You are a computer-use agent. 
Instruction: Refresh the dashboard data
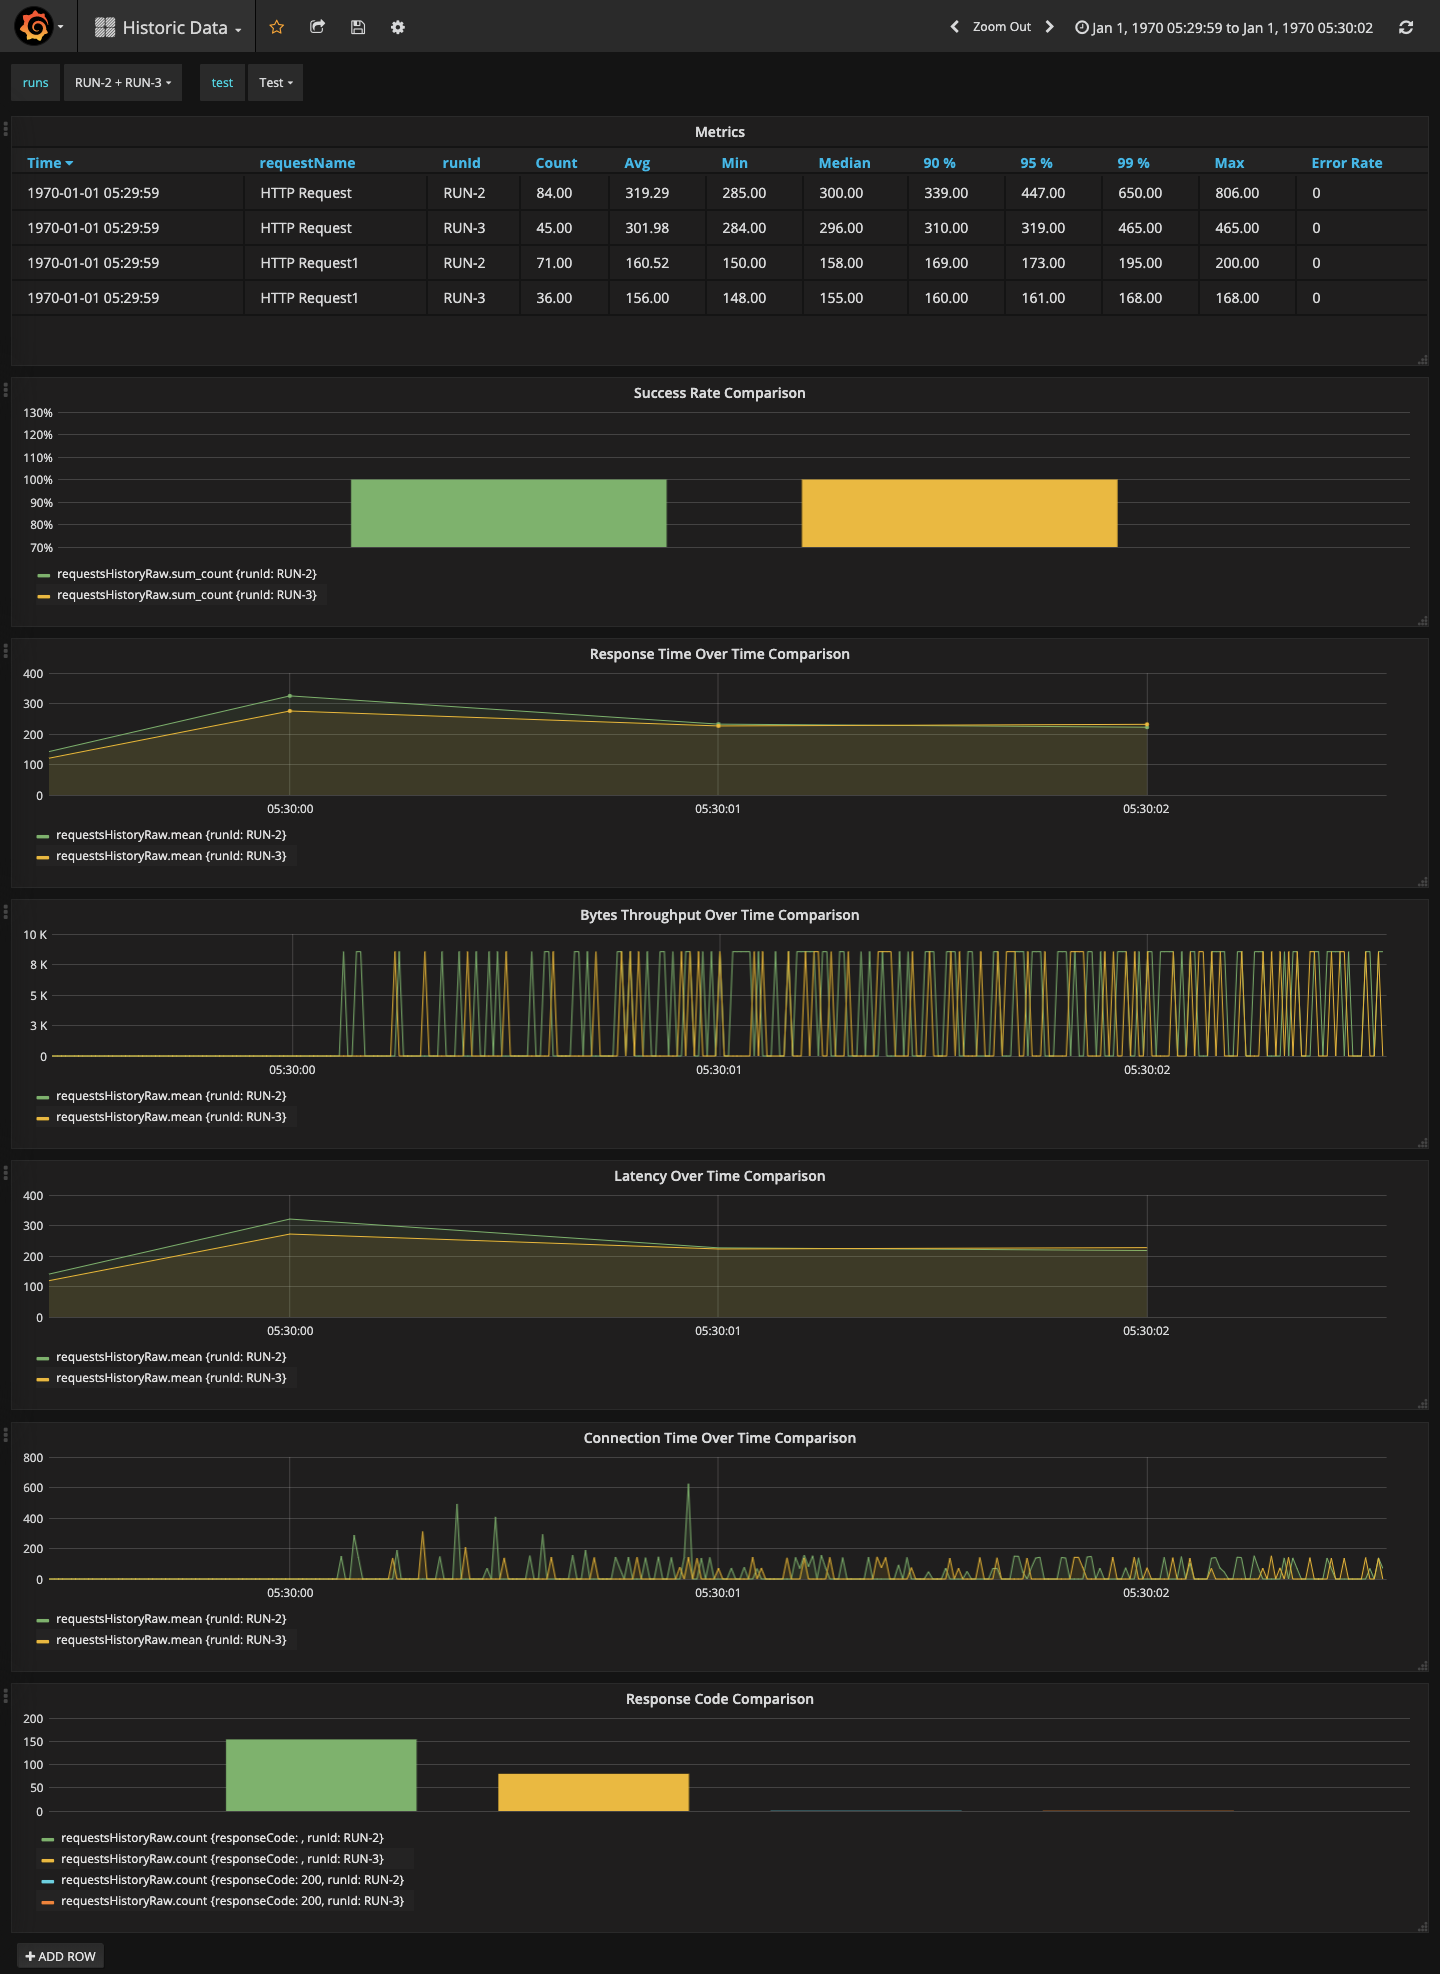[1406, 27]
